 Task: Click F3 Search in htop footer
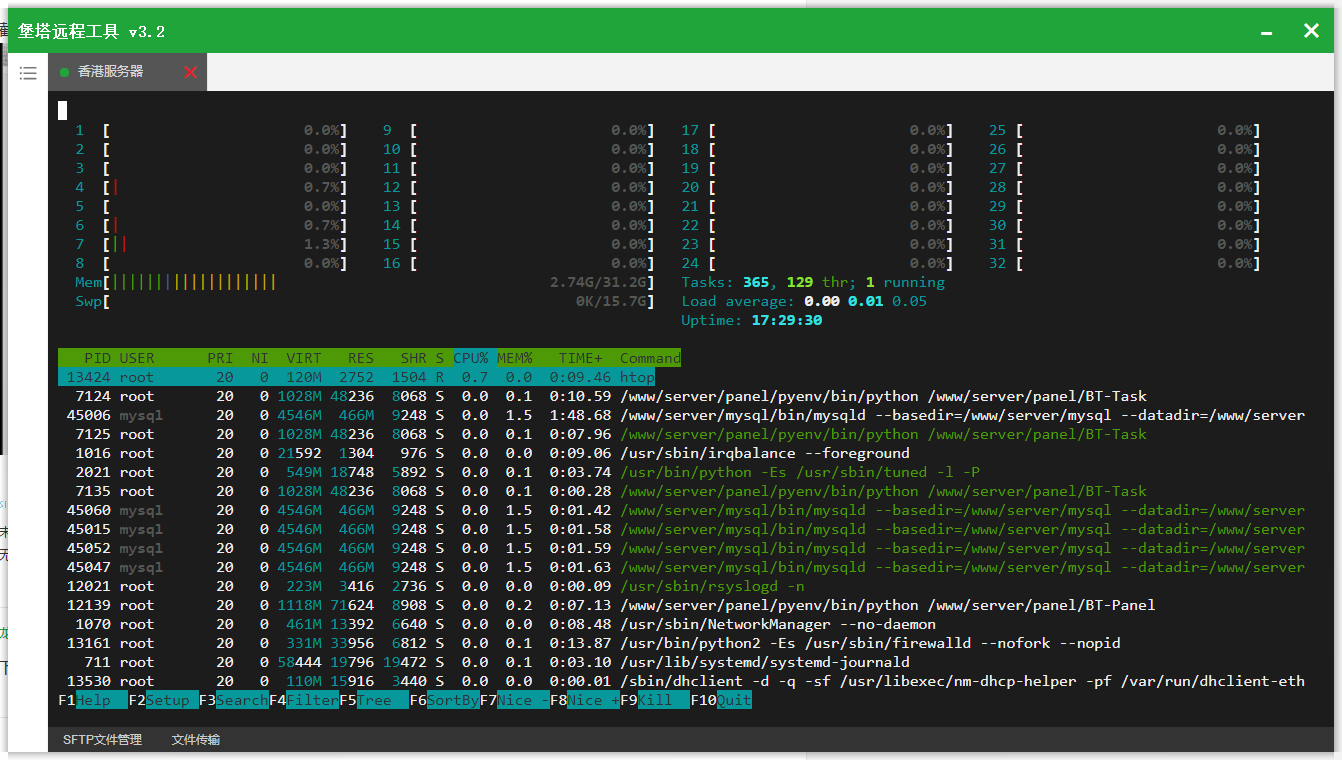coord(233,700)
